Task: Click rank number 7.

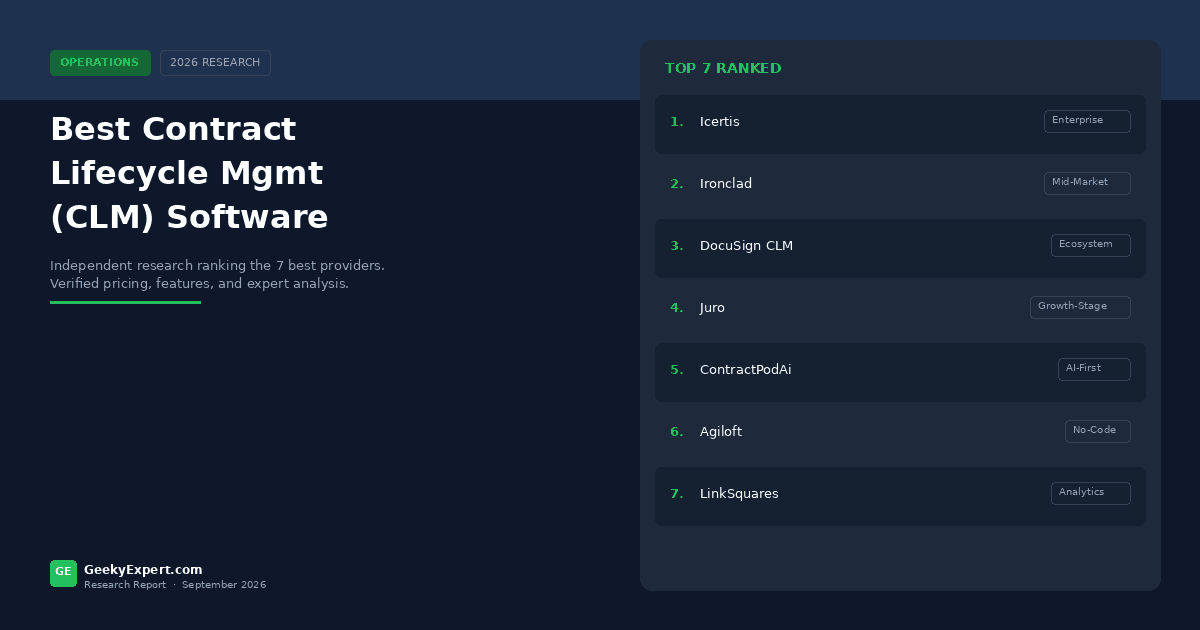Action: [x=677, y=494]
